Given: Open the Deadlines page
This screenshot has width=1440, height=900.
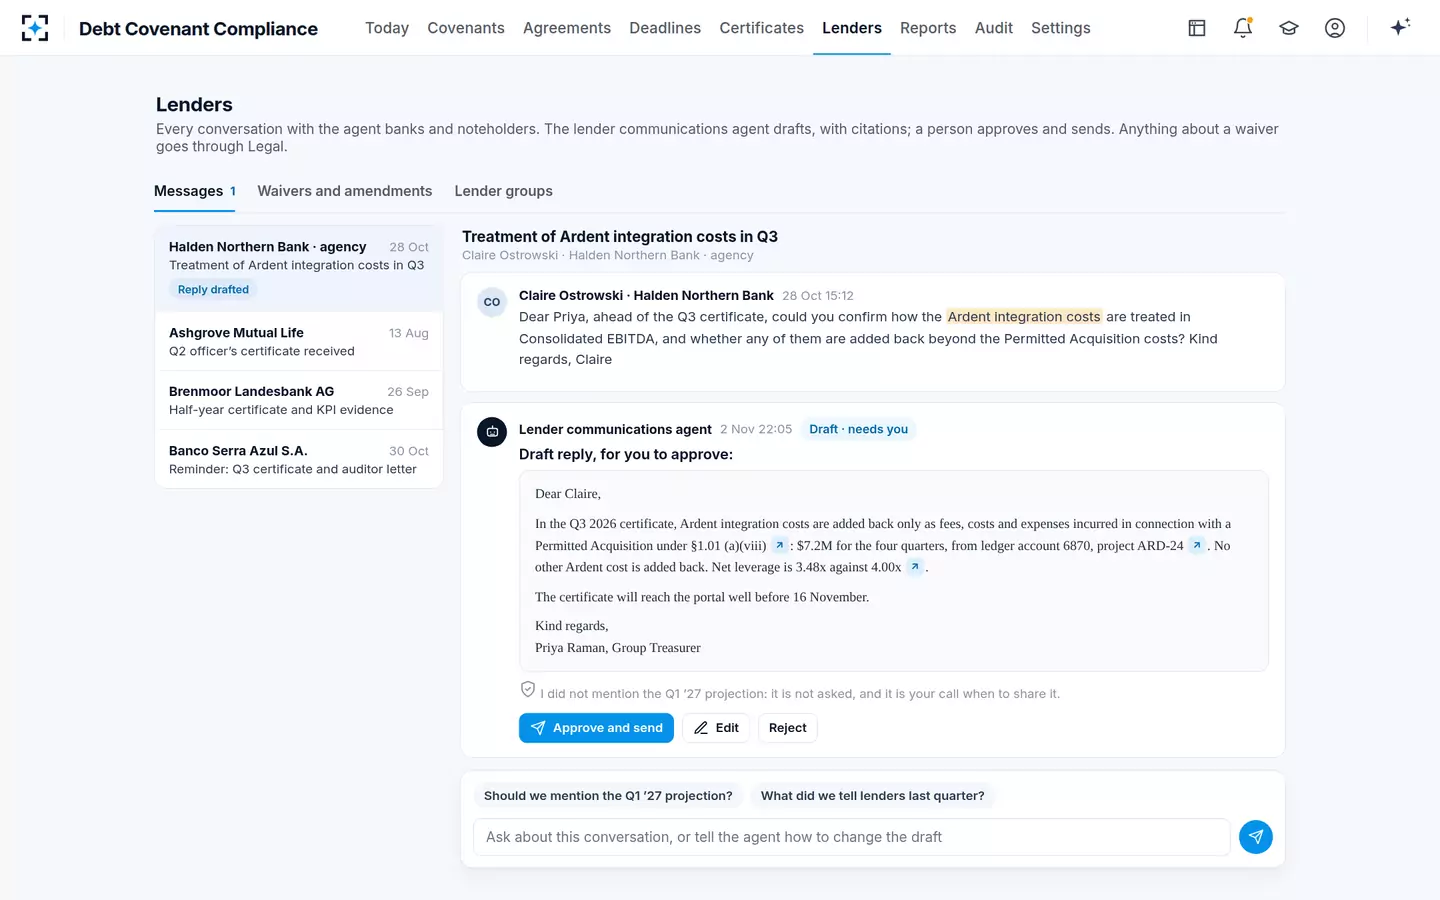Looking at the screenshot, I should click(665, 28).
